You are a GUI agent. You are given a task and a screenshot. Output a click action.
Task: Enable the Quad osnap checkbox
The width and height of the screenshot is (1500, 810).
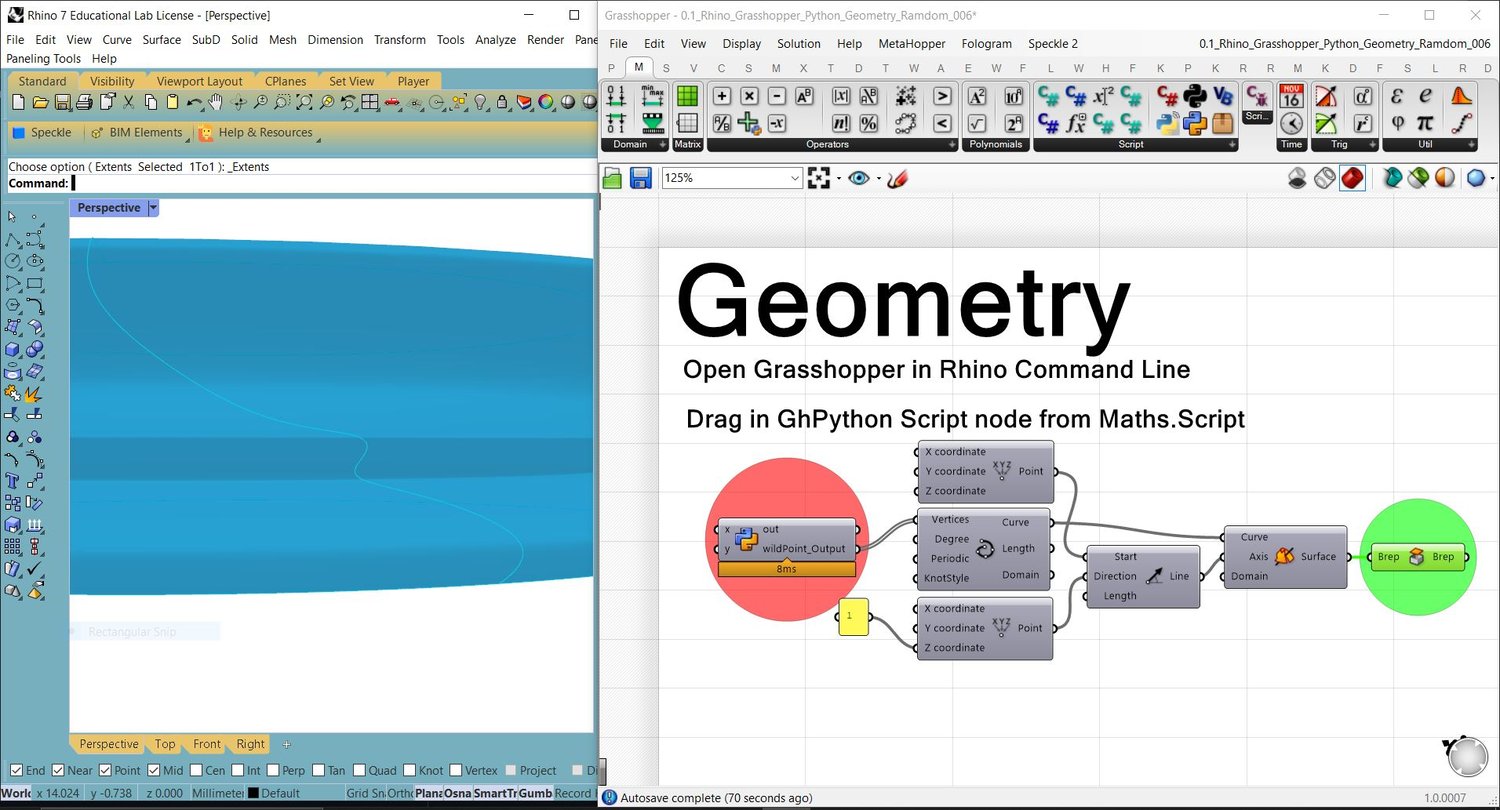tap(359, 771)
